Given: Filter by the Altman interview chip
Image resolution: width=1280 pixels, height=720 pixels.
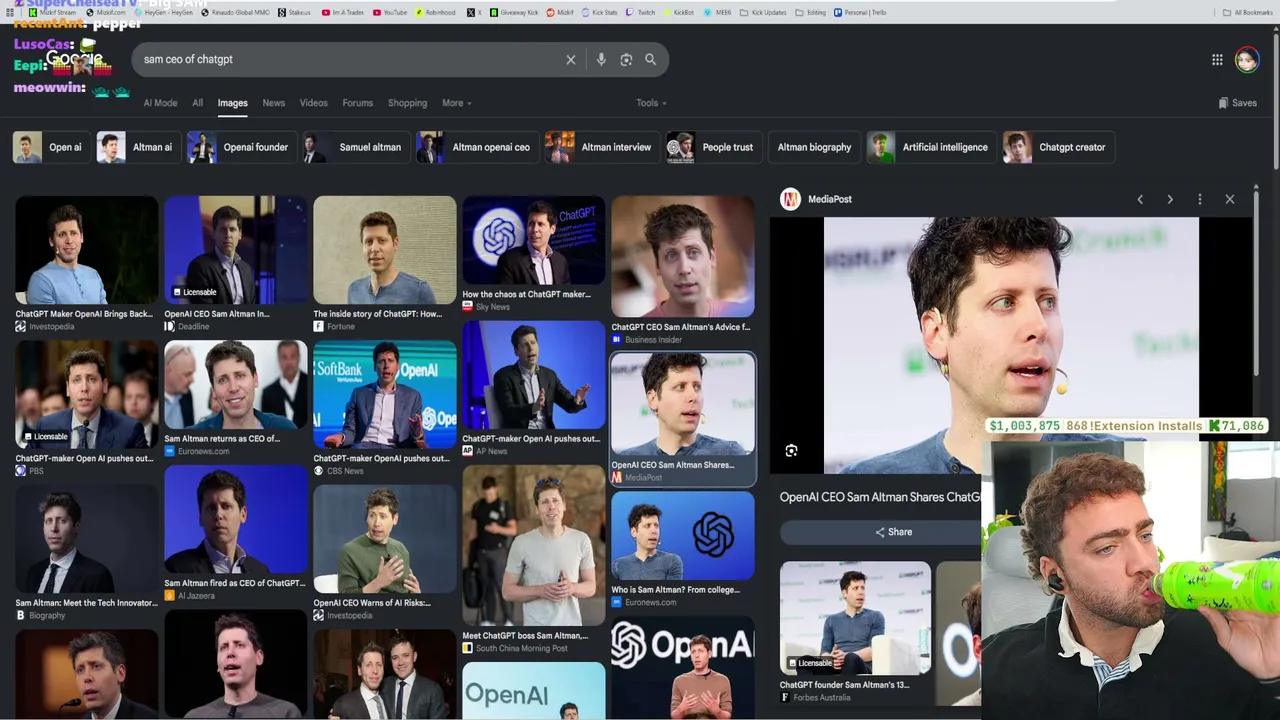Looking at the screenshot, I should 602,147.
